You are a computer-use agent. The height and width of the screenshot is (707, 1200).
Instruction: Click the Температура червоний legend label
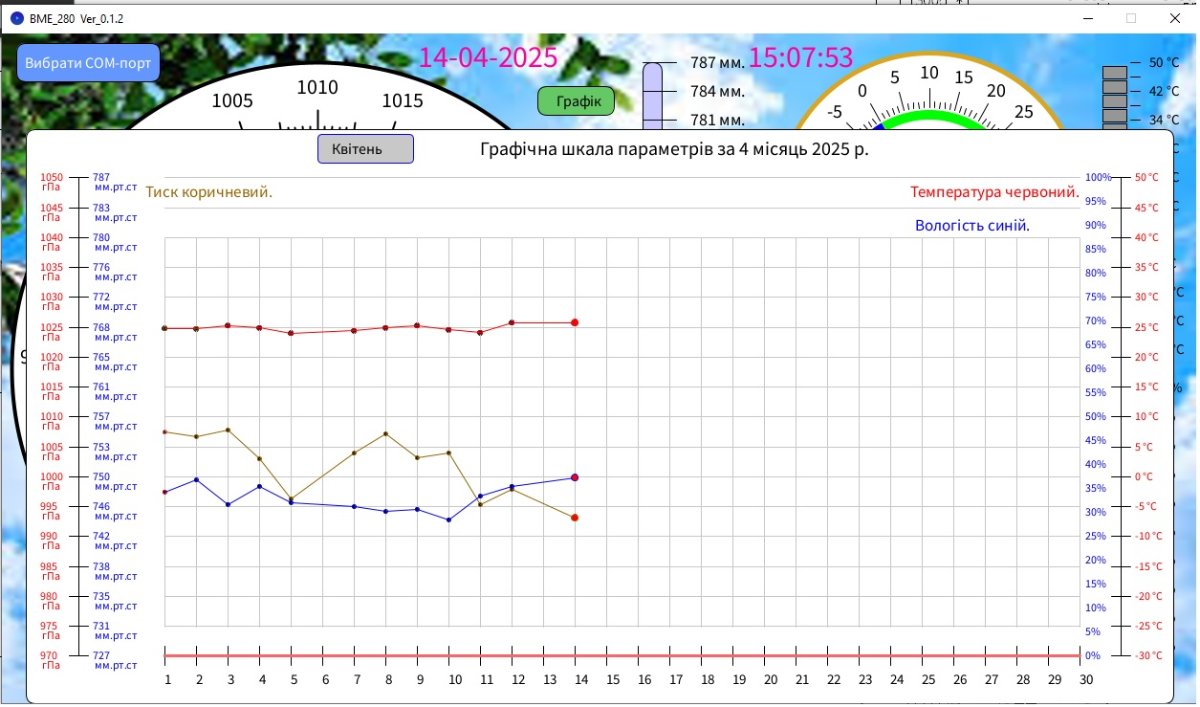click(994, 192)
